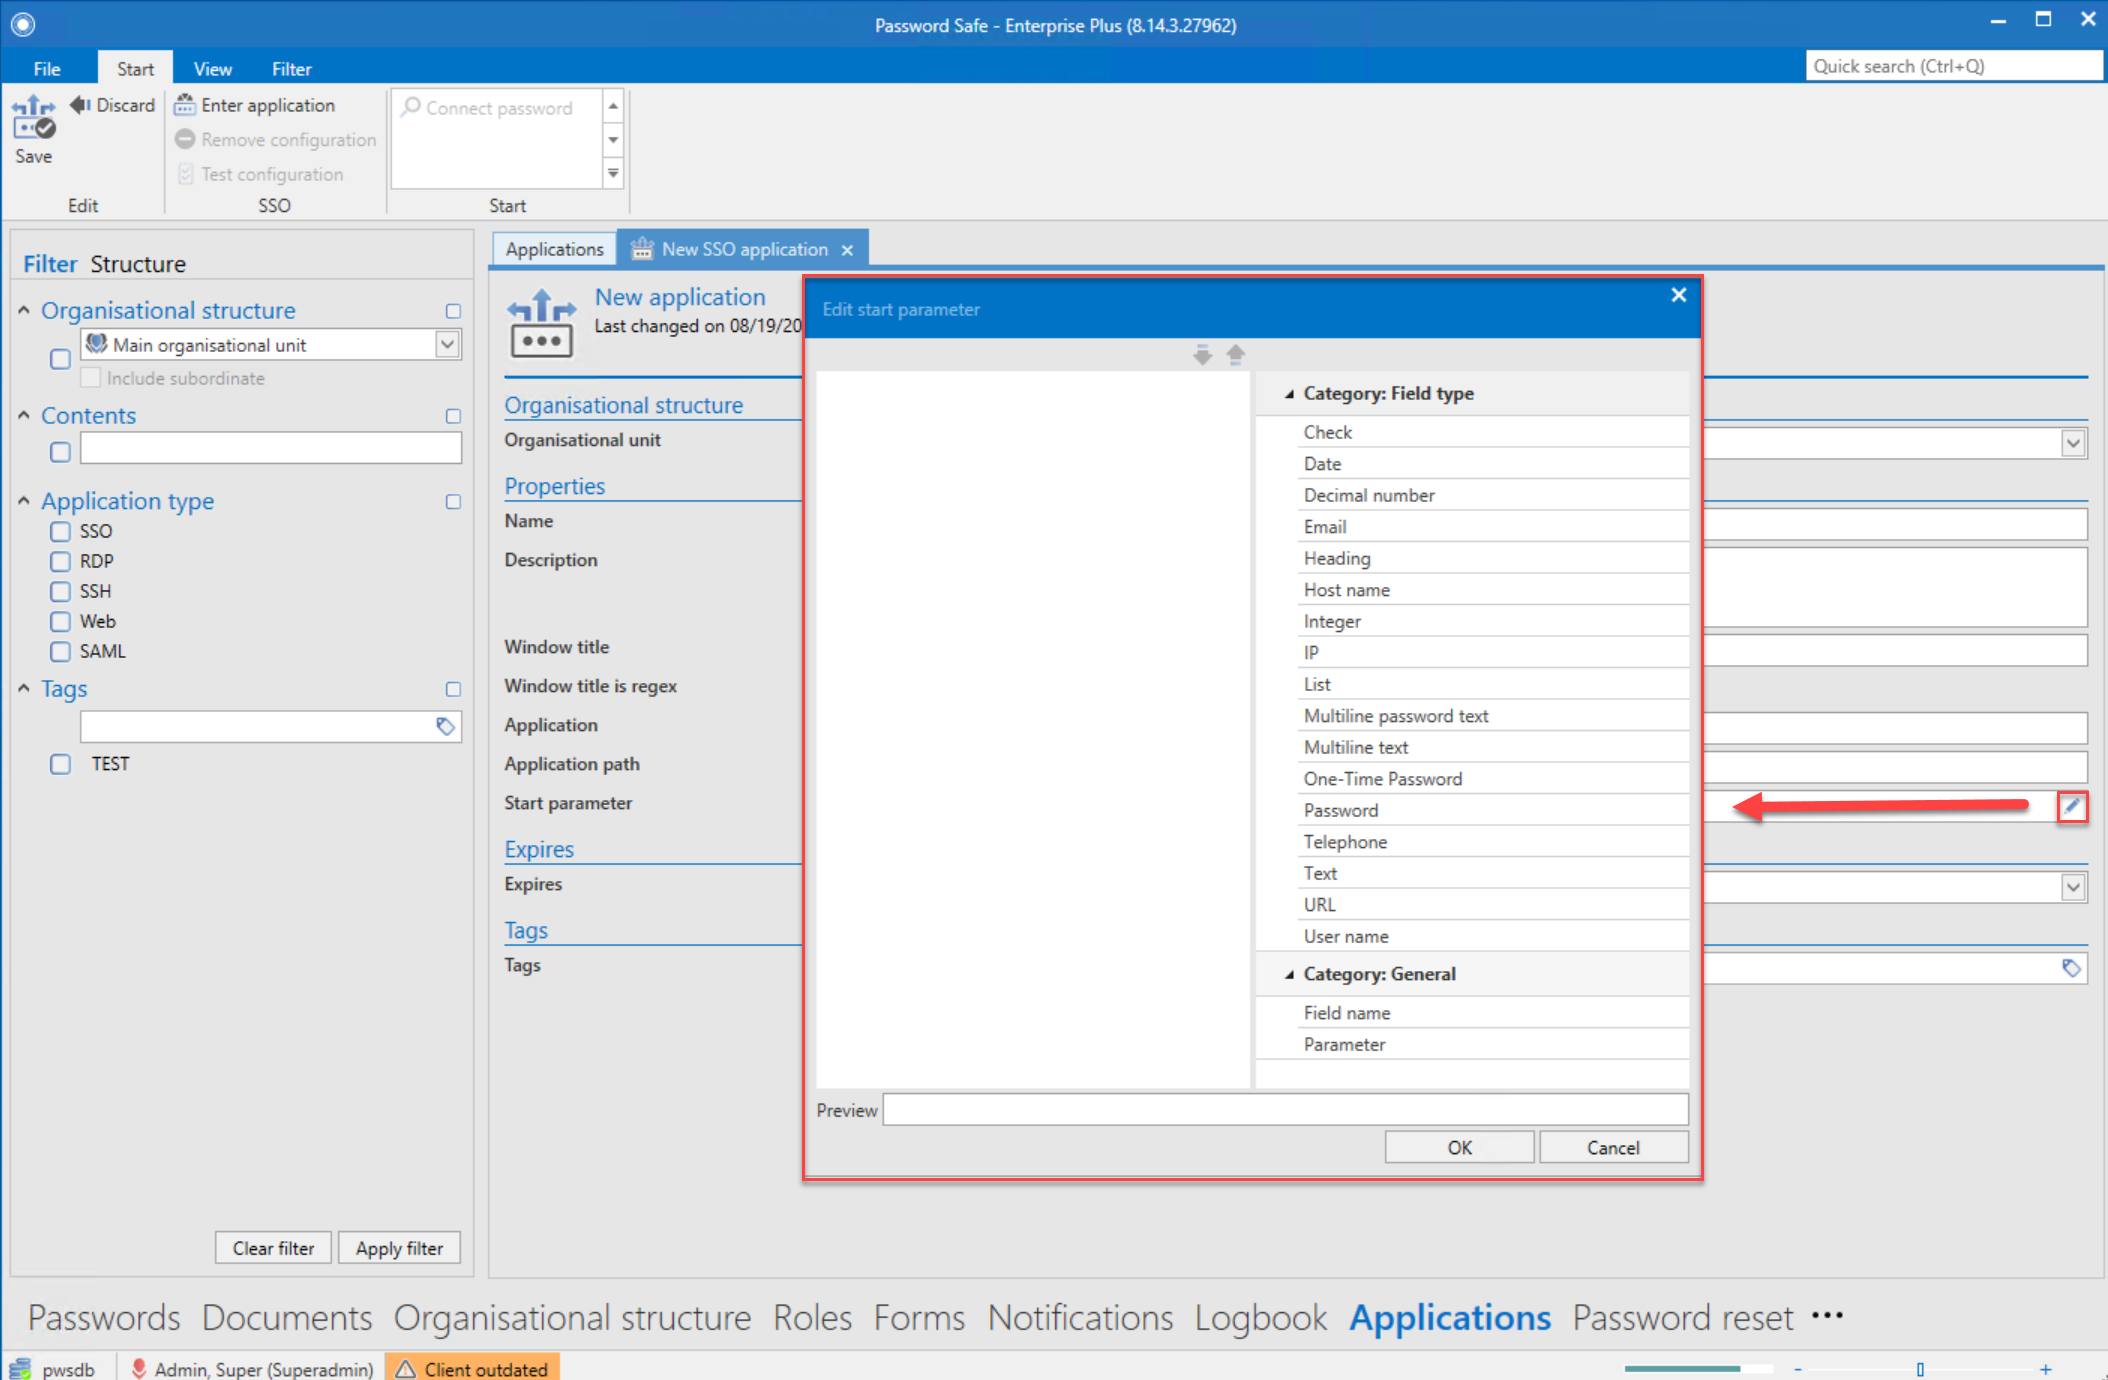Open the Expires dropdown arrow
2108x1380 pixels.
click(2073, 887)
